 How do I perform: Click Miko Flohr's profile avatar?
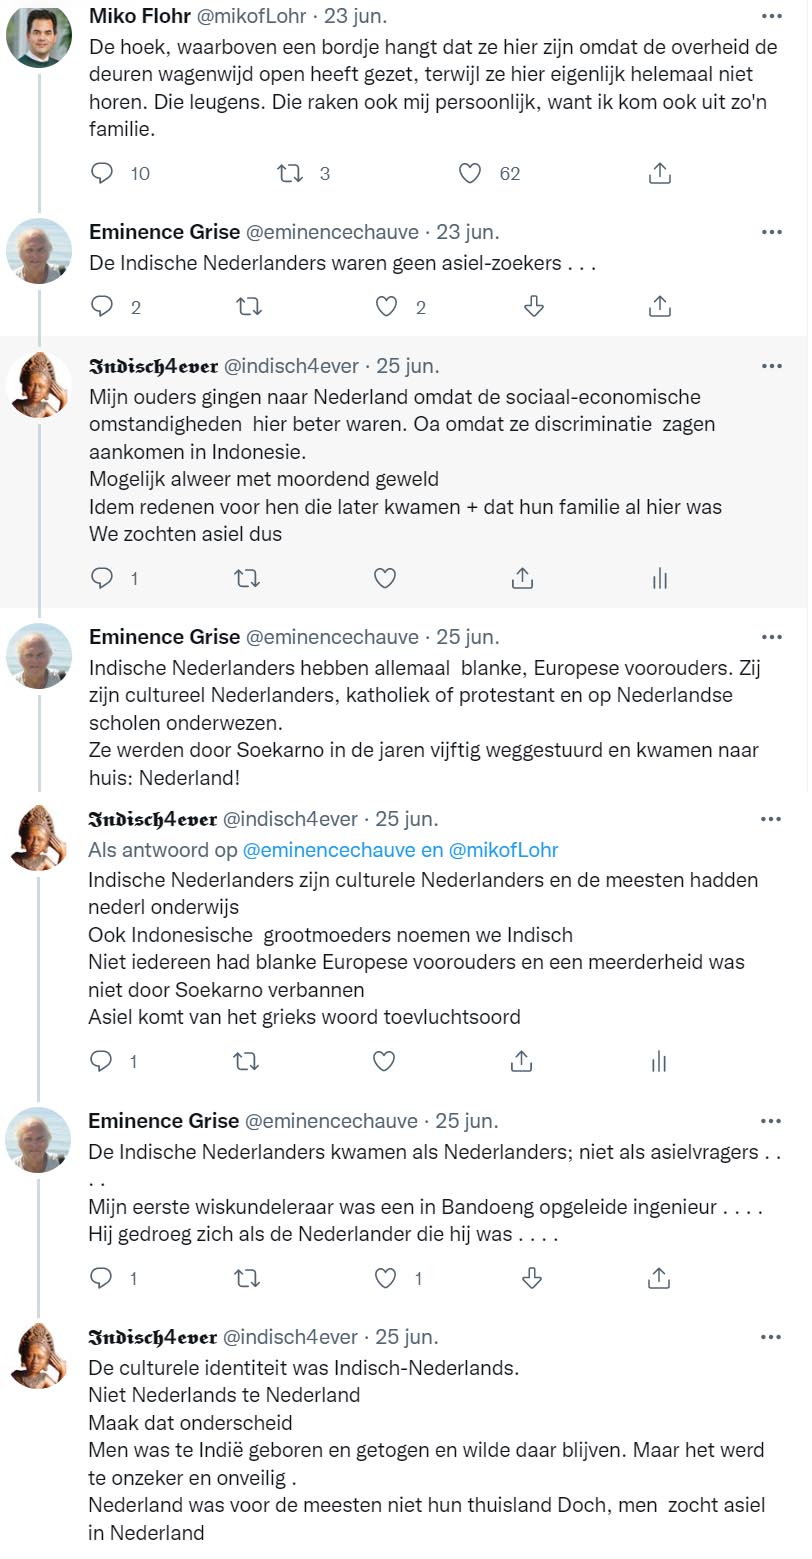click(39, 36)
